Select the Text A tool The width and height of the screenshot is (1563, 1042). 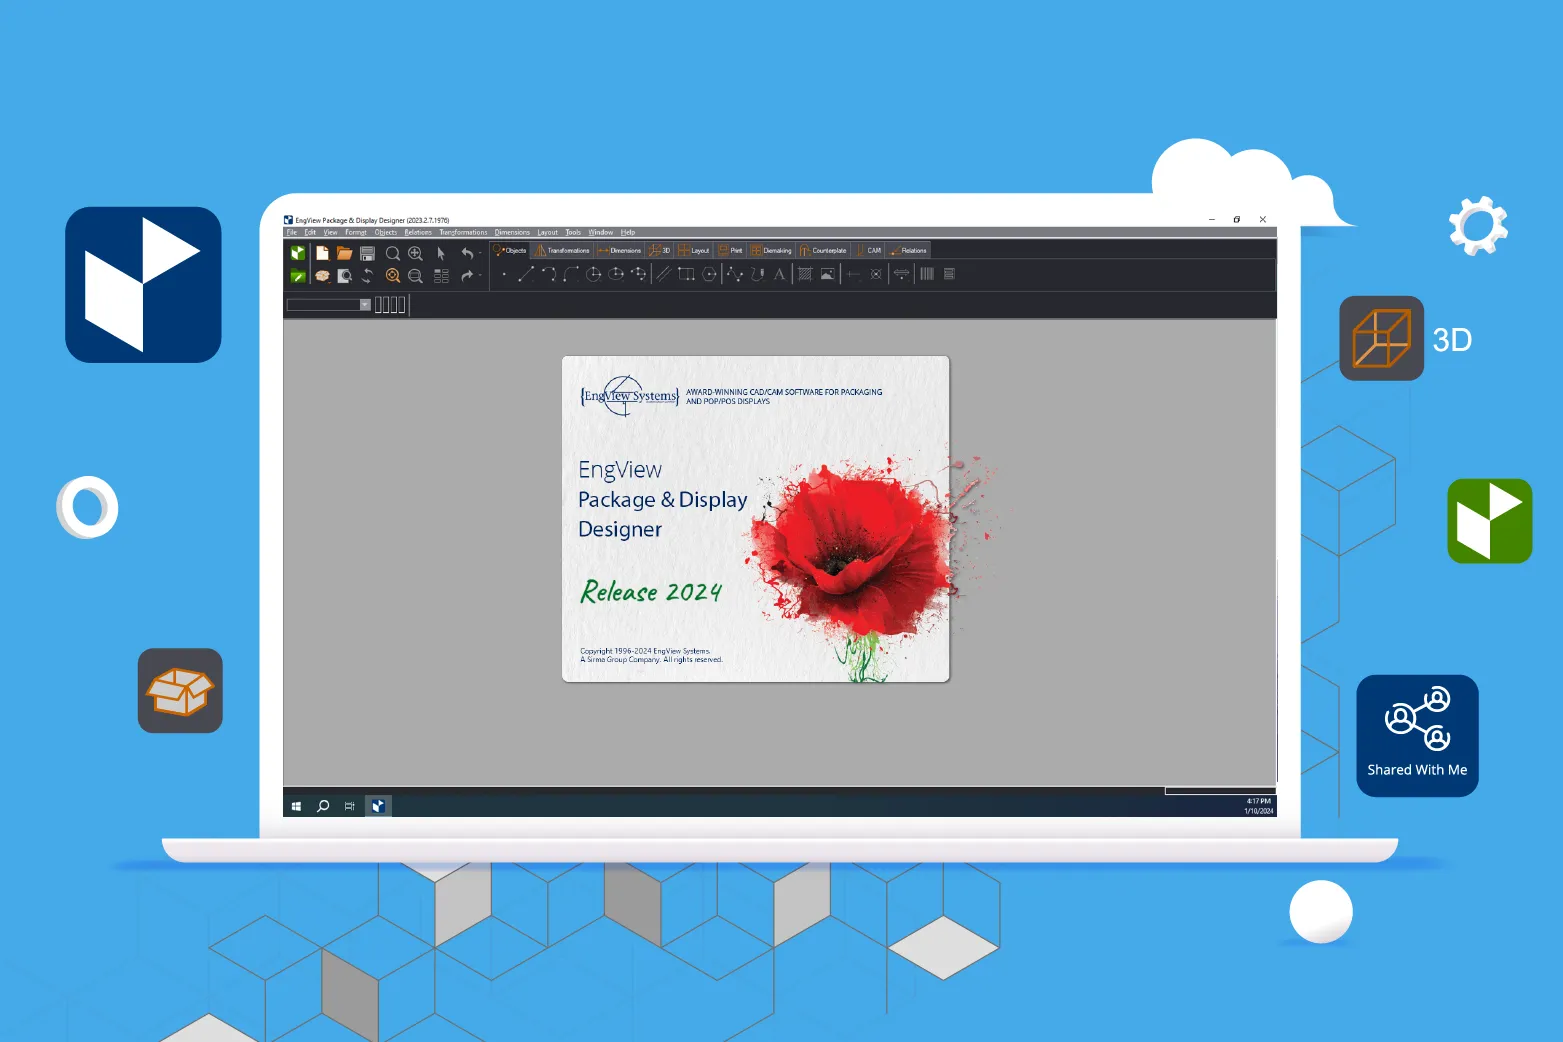pos(779,274)
